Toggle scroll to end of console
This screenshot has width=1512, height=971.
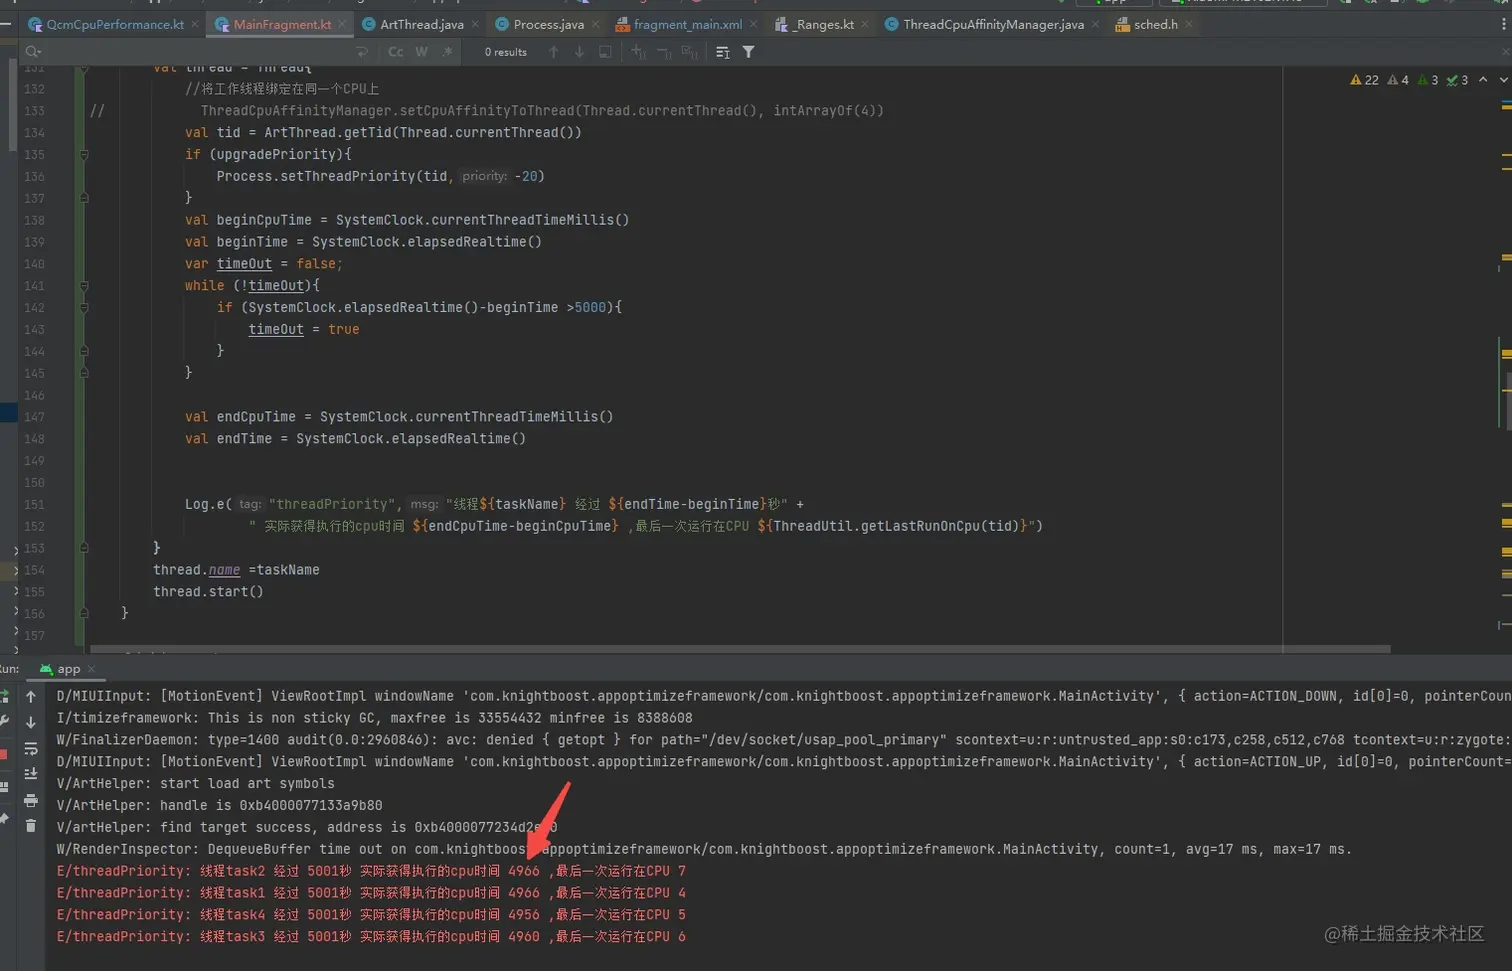pos(31,774)
